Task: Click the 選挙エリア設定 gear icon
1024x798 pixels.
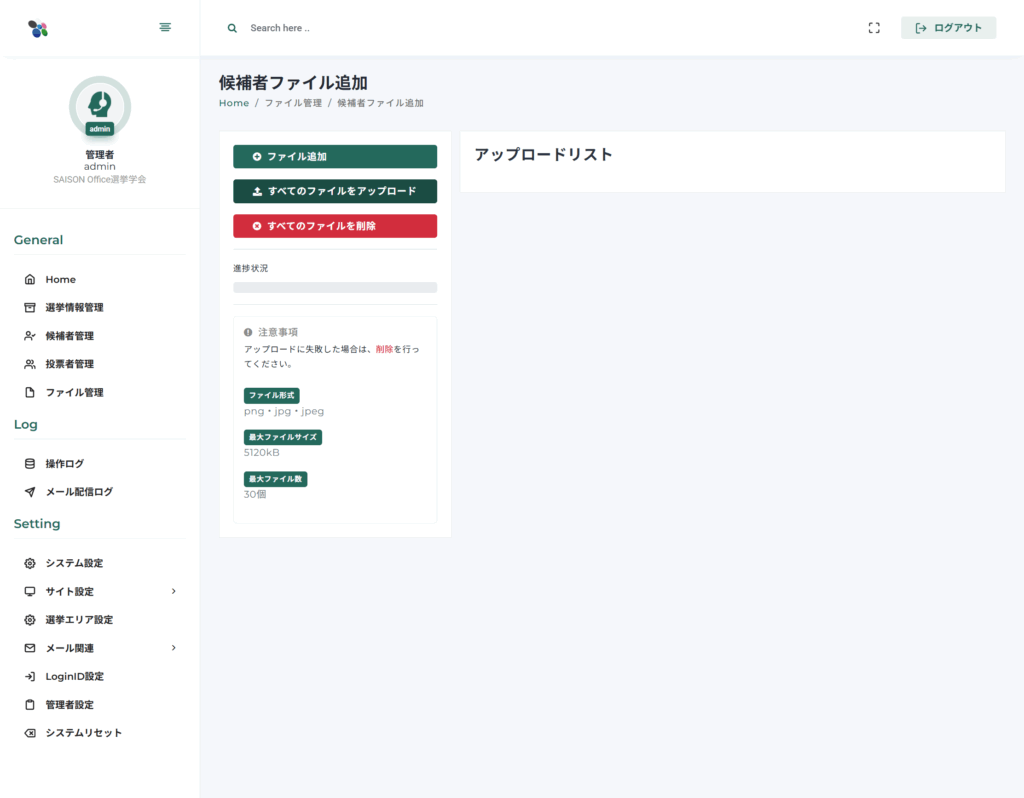Action: (30, 620)
